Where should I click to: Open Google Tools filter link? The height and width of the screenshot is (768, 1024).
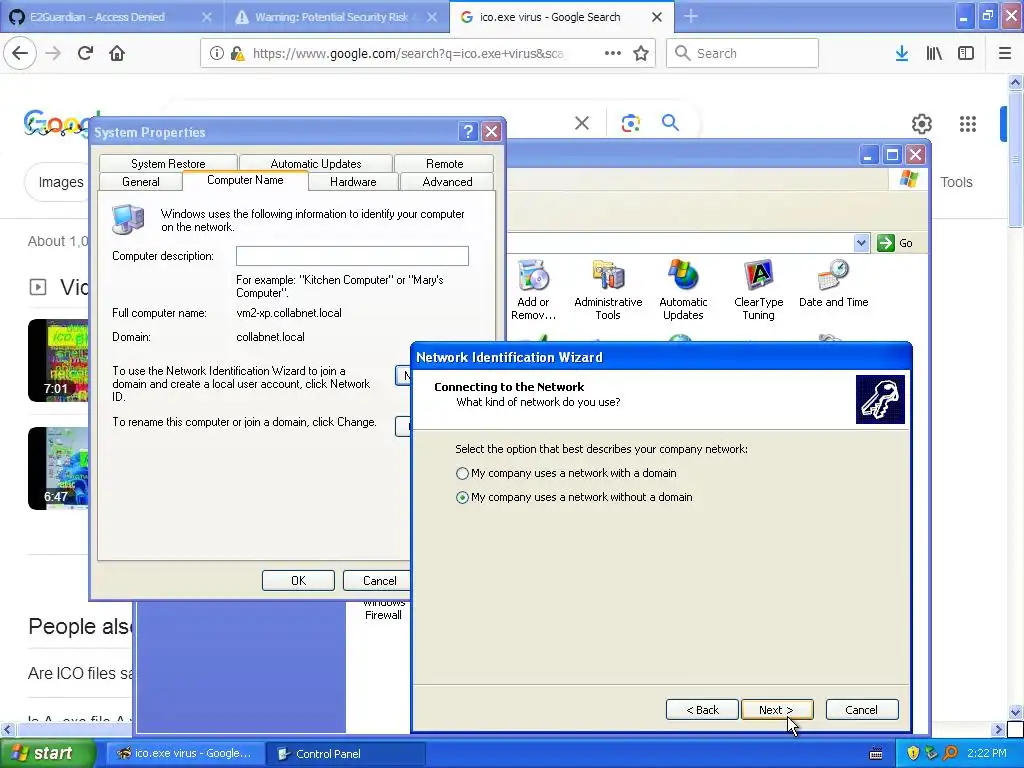[x=956, y=182]
